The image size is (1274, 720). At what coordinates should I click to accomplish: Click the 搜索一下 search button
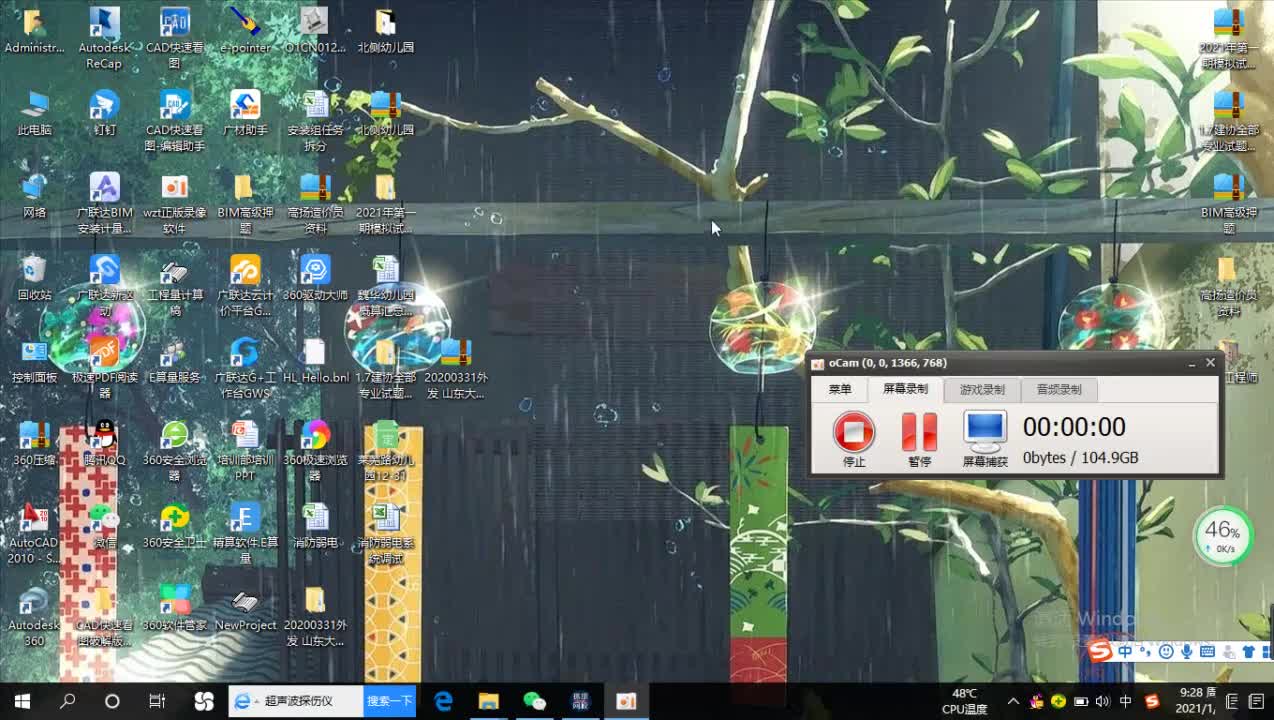pyautogui.click(x=389, y=701)
